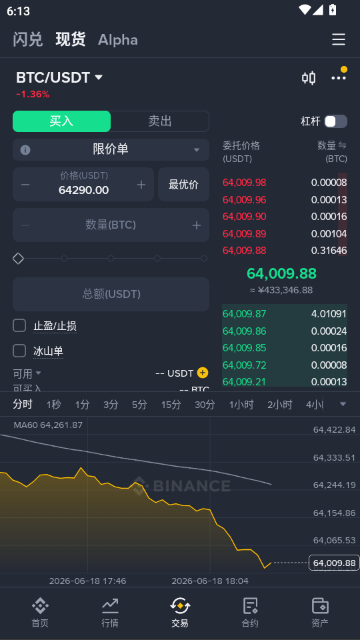Image resolution: width=360 pixels, height=640 pixels.
Task: Tap the -1.36% change percentage
Action: point(33,94)
